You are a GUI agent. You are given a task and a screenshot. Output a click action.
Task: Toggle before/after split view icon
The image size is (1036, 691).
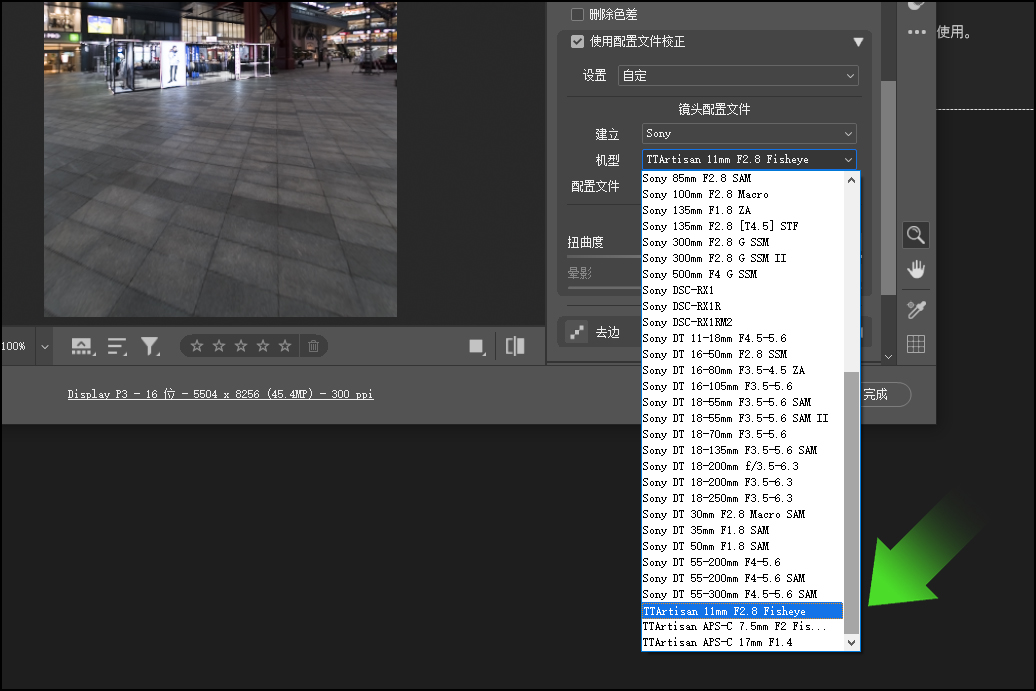515,346
